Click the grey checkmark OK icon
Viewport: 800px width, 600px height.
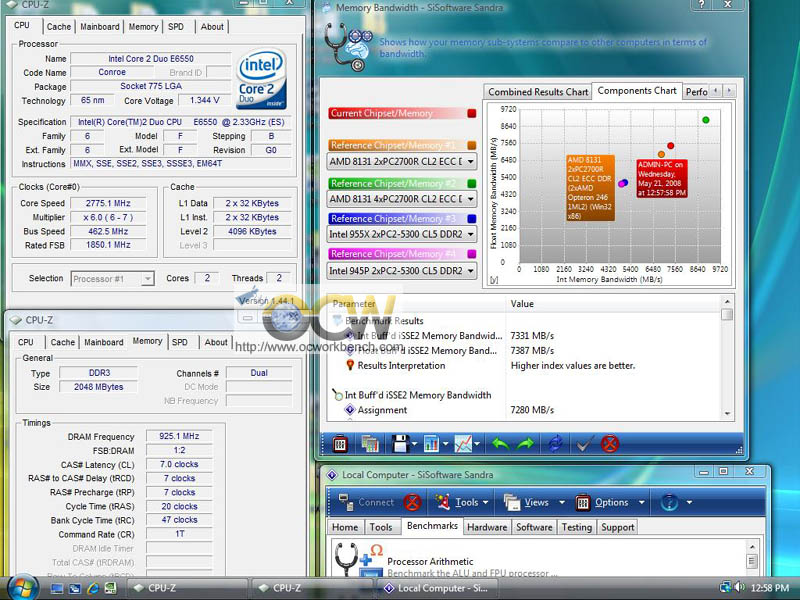click(x=584, y=444)
